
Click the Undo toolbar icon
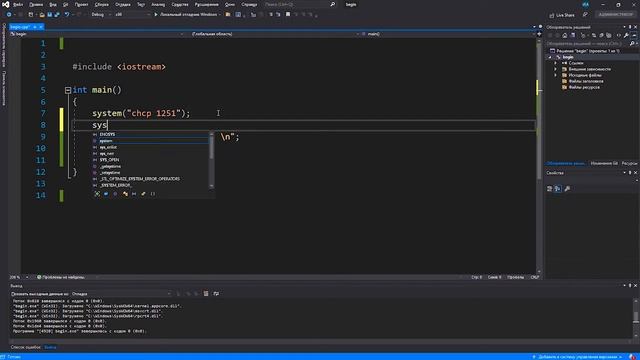67,15
